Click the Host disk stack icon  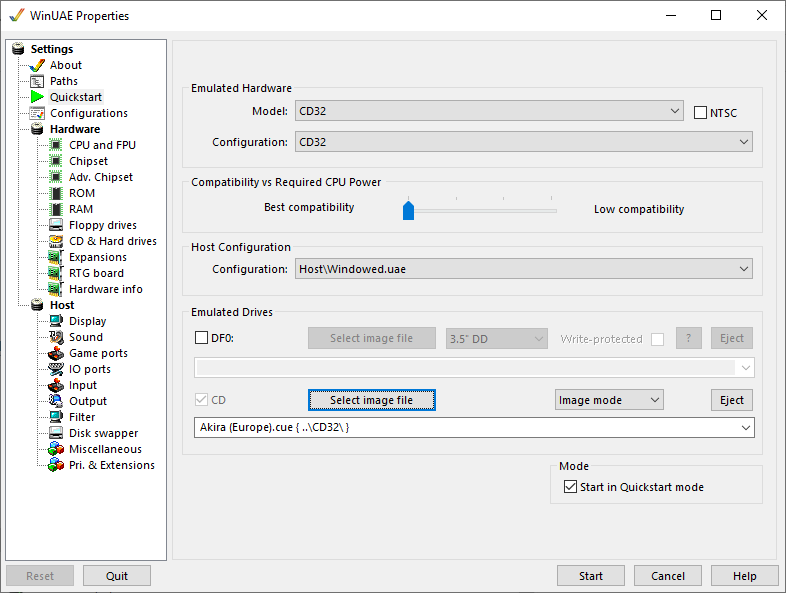click(37, 305)
